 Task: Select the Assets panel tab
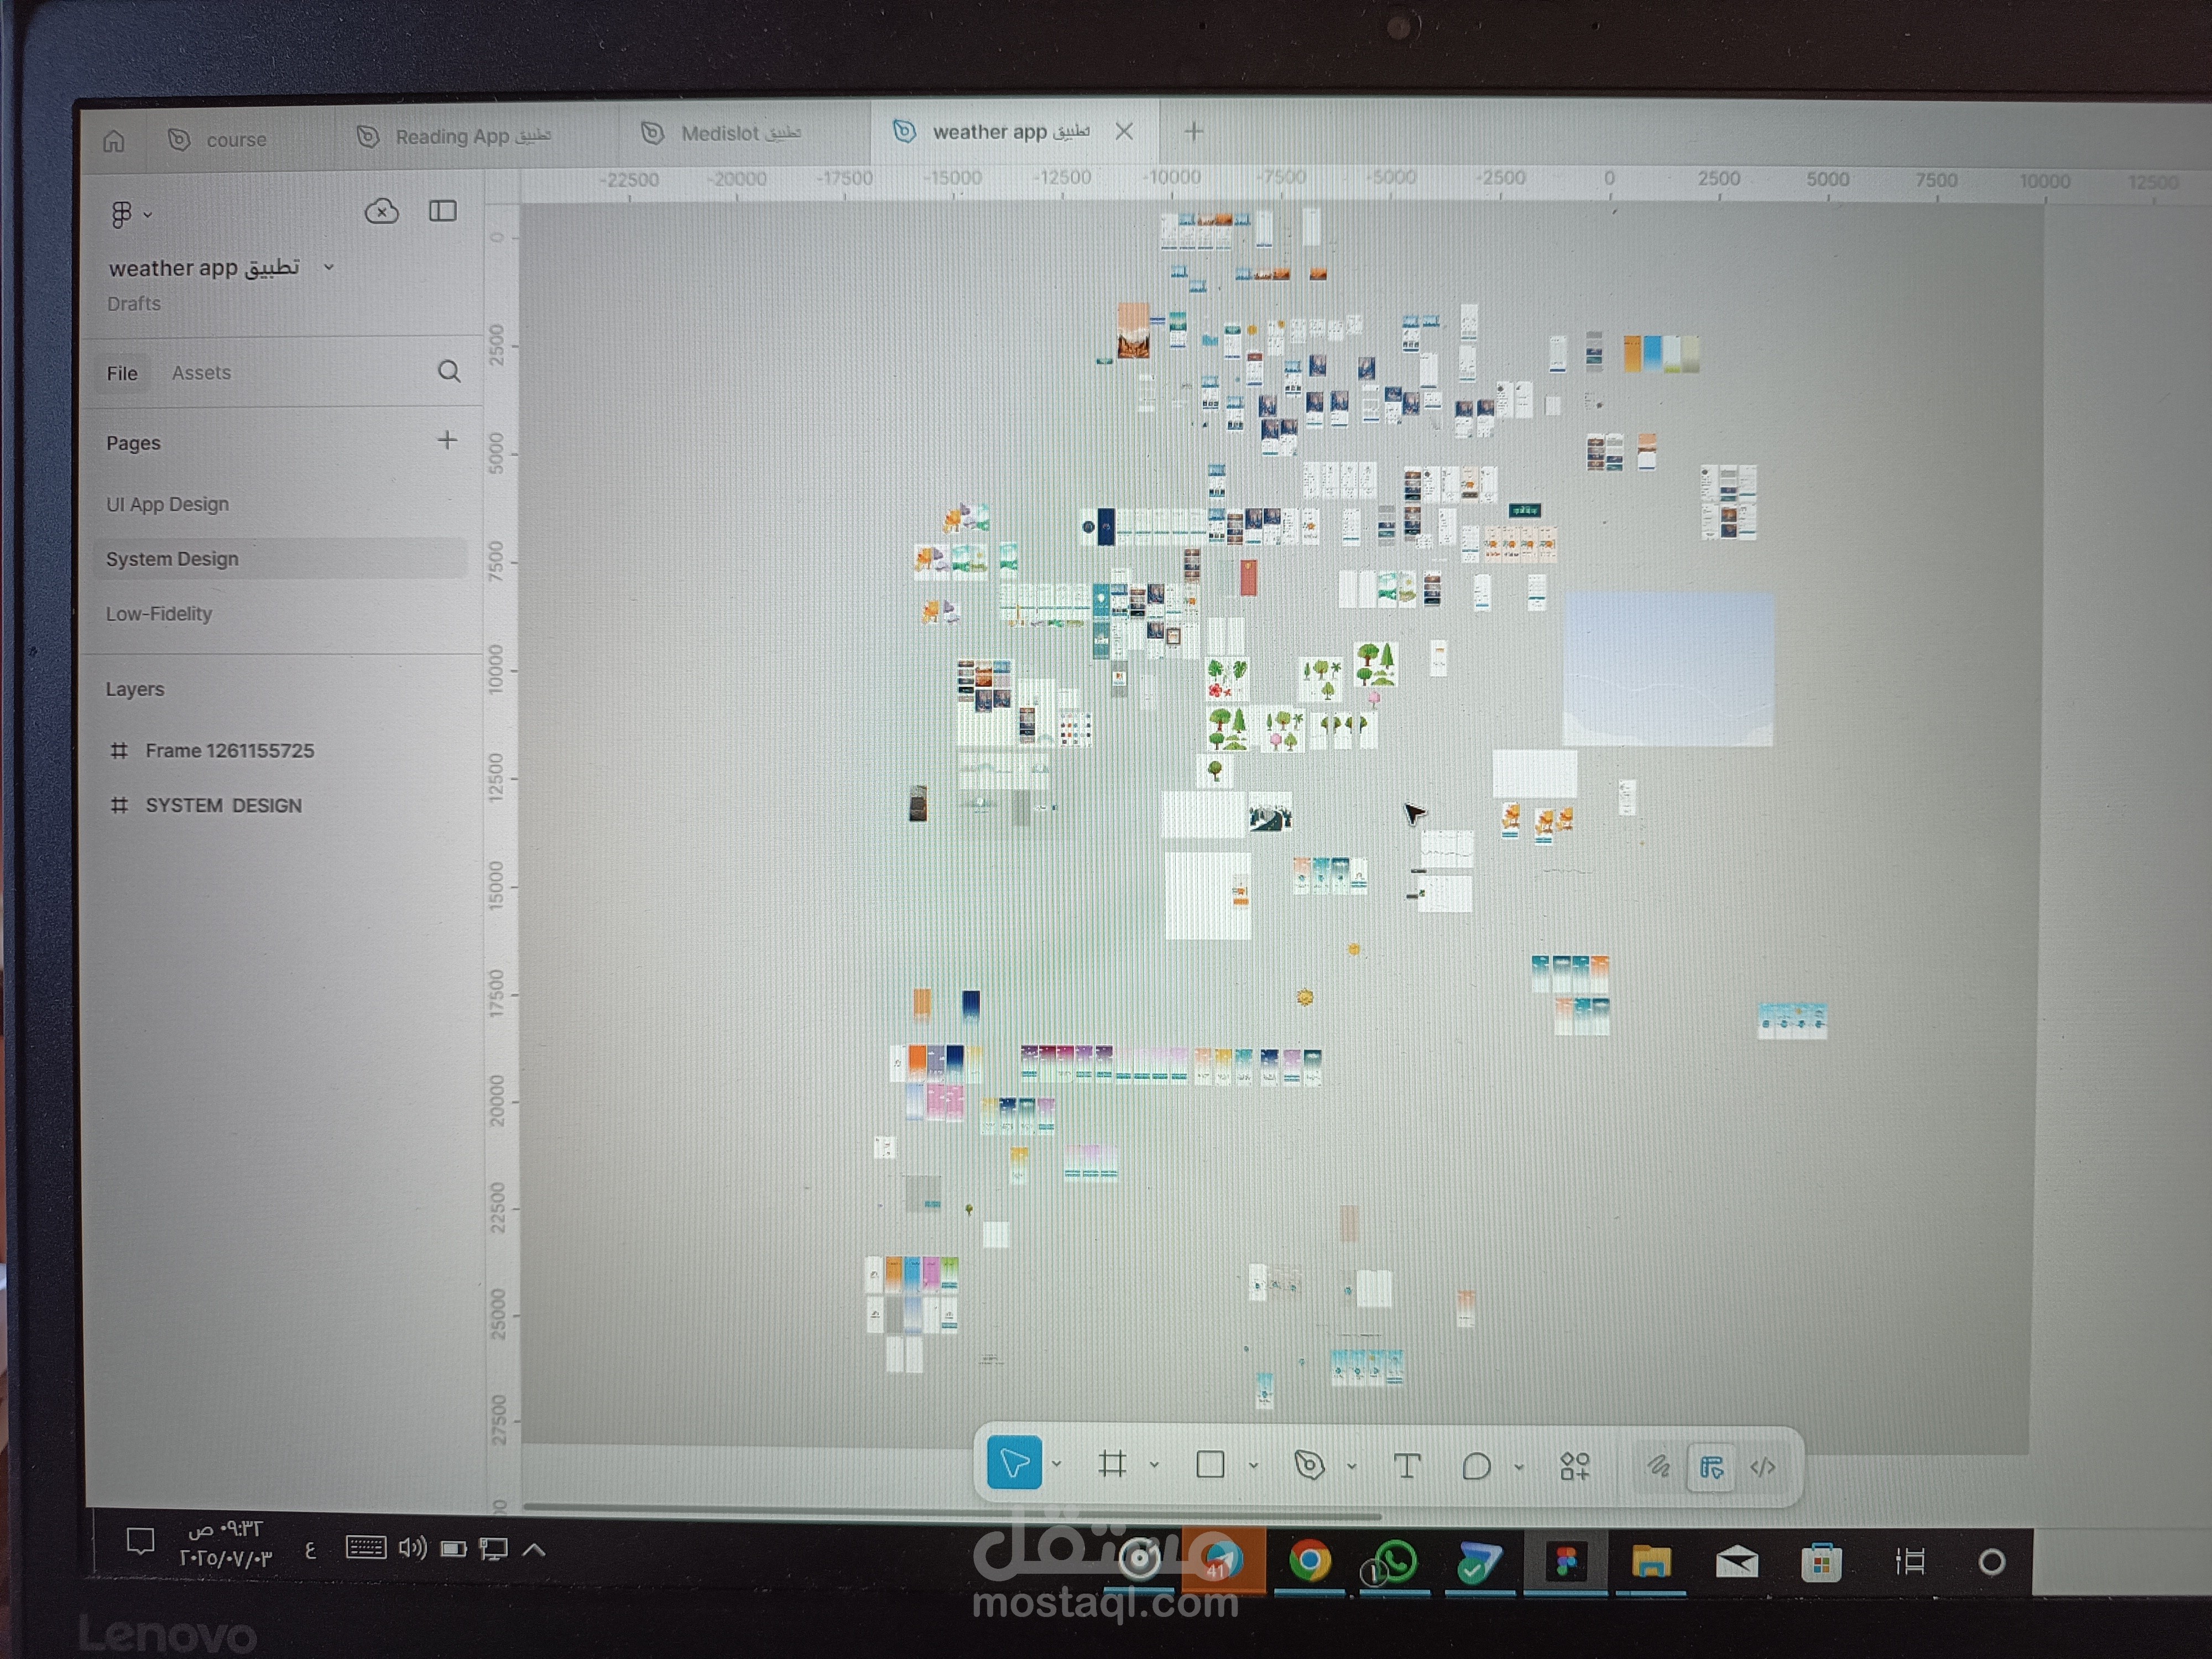(x=201, y=372)
